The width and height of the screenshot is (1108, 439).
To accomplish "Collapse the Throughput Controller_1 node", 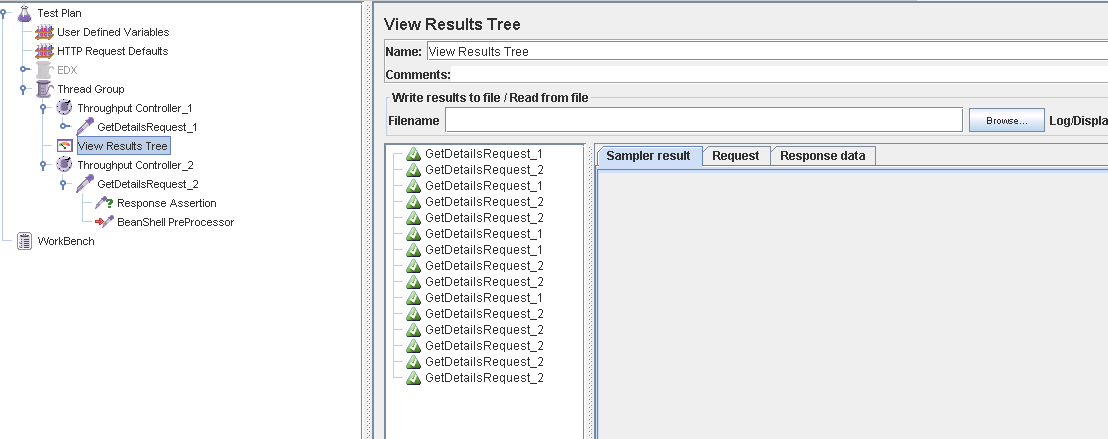I will (43, 107).
